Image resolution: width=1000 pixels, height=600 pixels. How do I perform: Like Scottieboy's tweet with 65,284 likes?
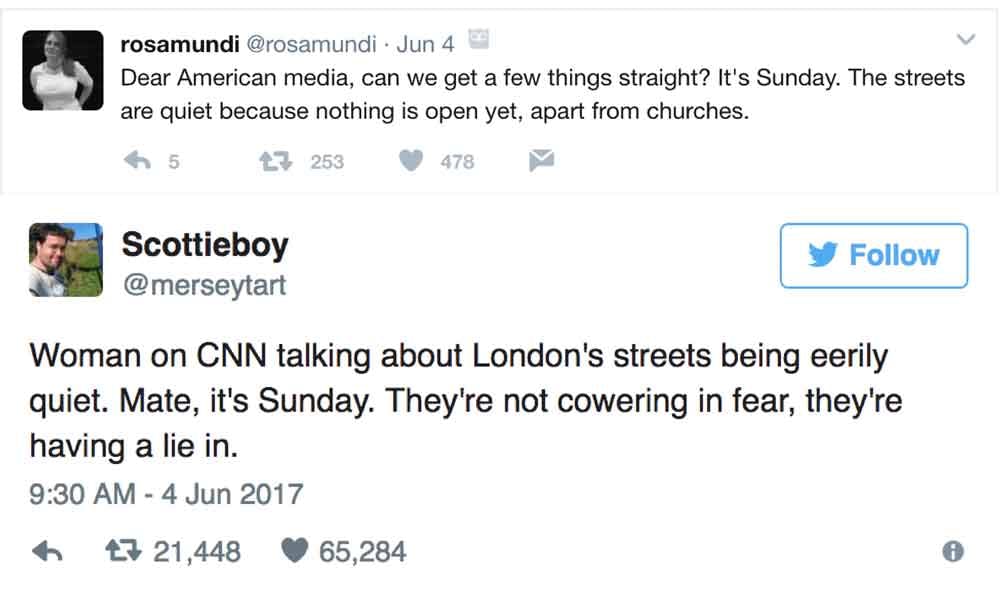pyautogui.click(x=296, y=551)
